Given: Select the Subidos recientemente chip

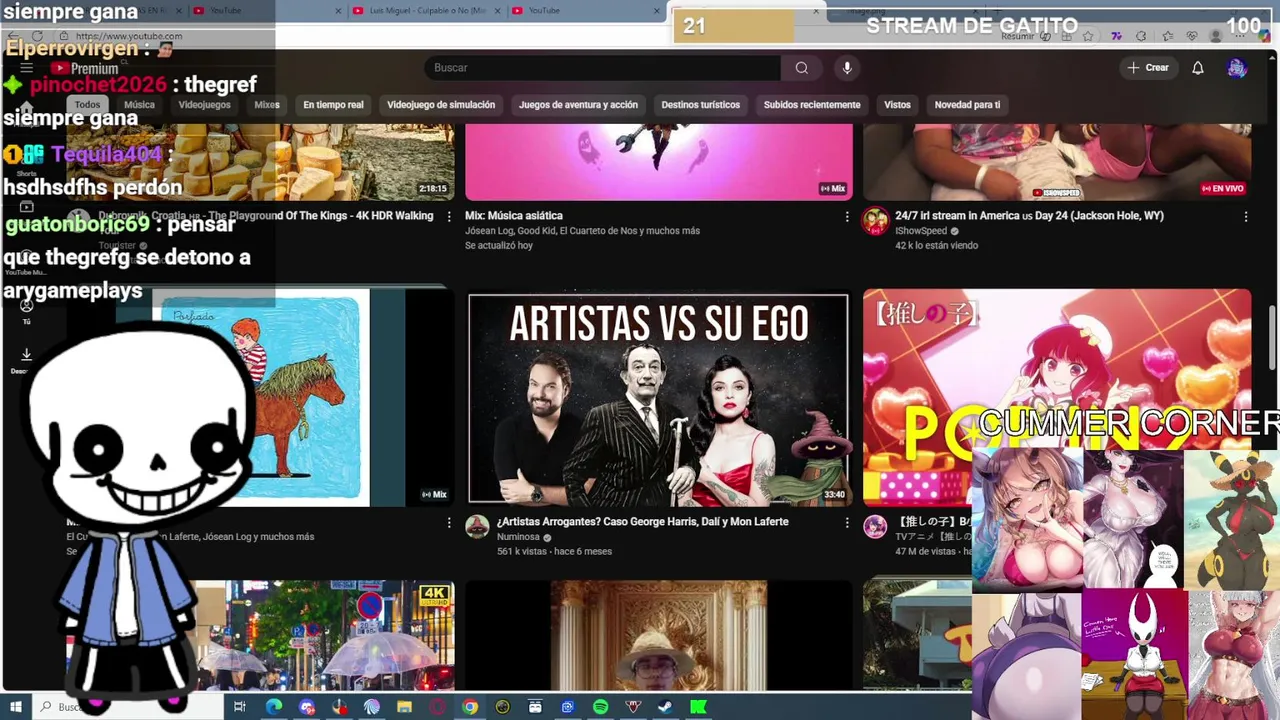Looking at the screenshot, I should [x=812, y=105].
